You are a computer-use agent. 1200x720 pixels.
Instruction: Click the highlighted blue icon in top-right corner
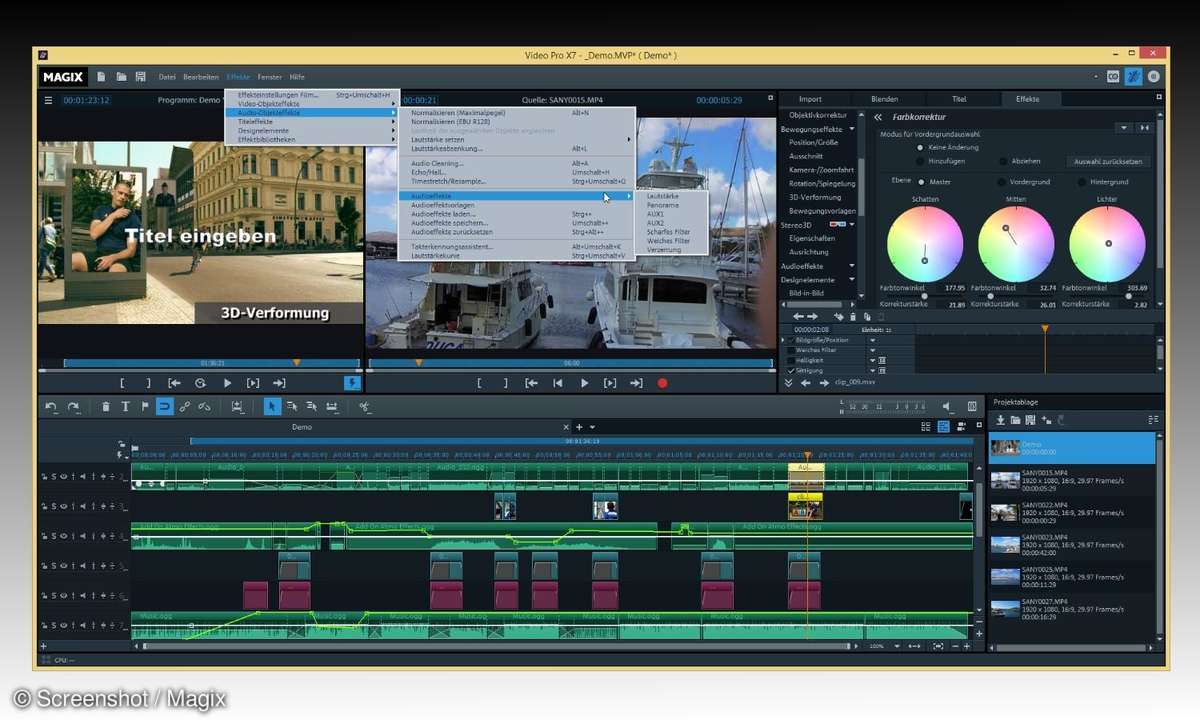1133,76
